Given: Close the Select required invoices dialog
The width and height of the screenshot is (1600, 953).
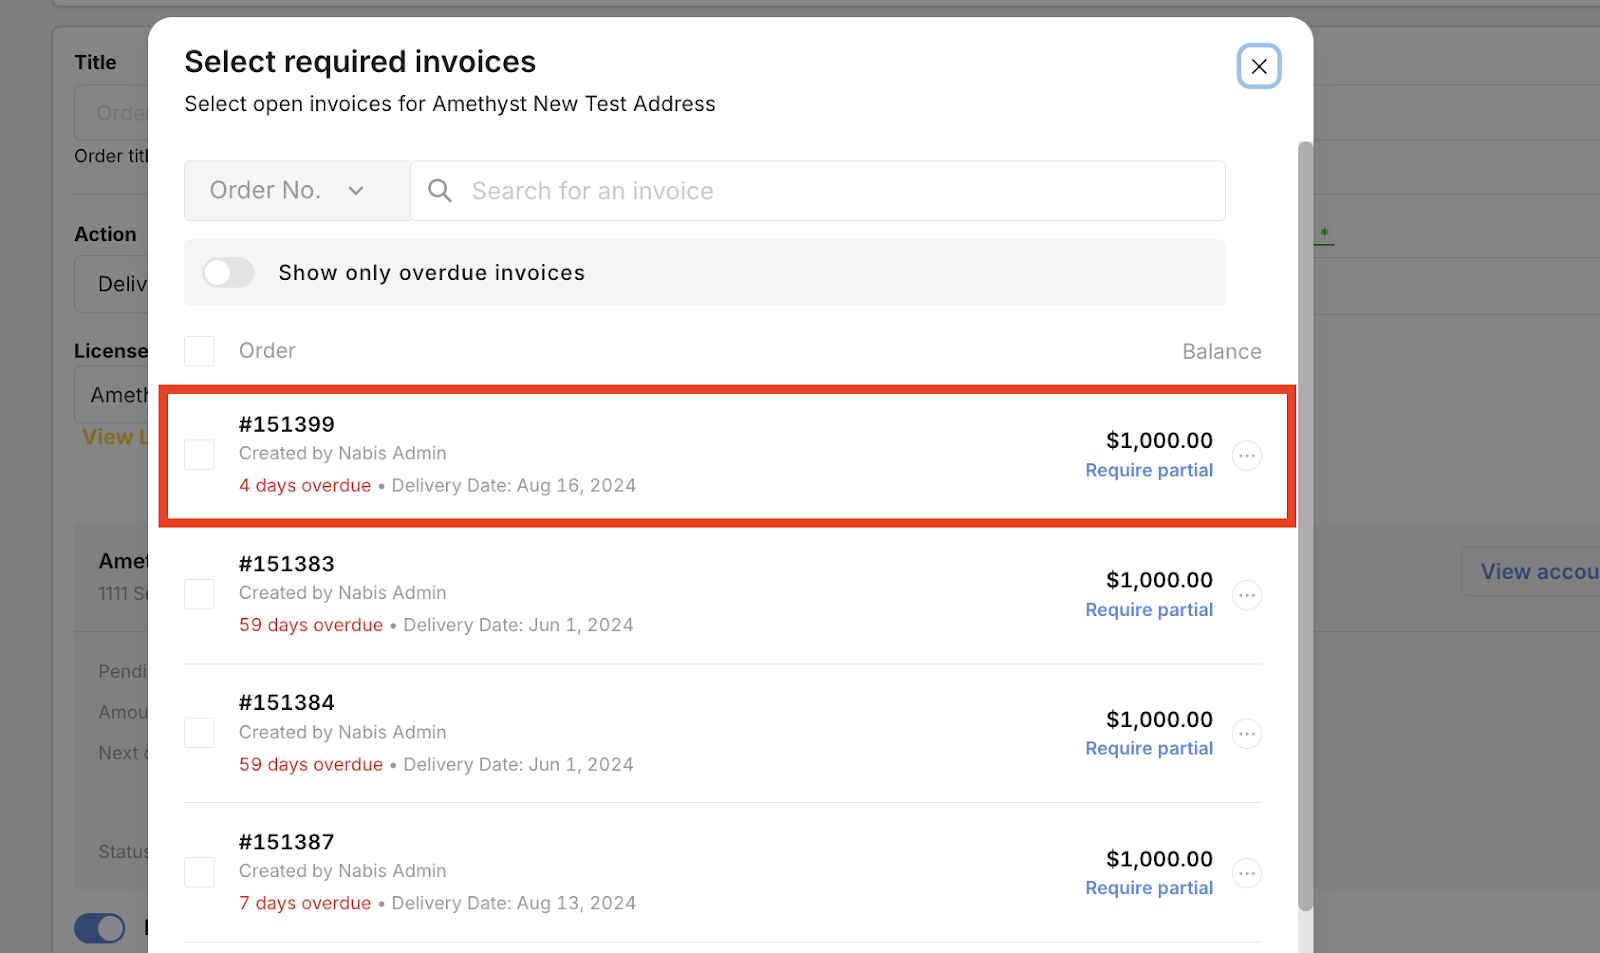Looking at the screenshot, I should click(x=1258, y=66).
